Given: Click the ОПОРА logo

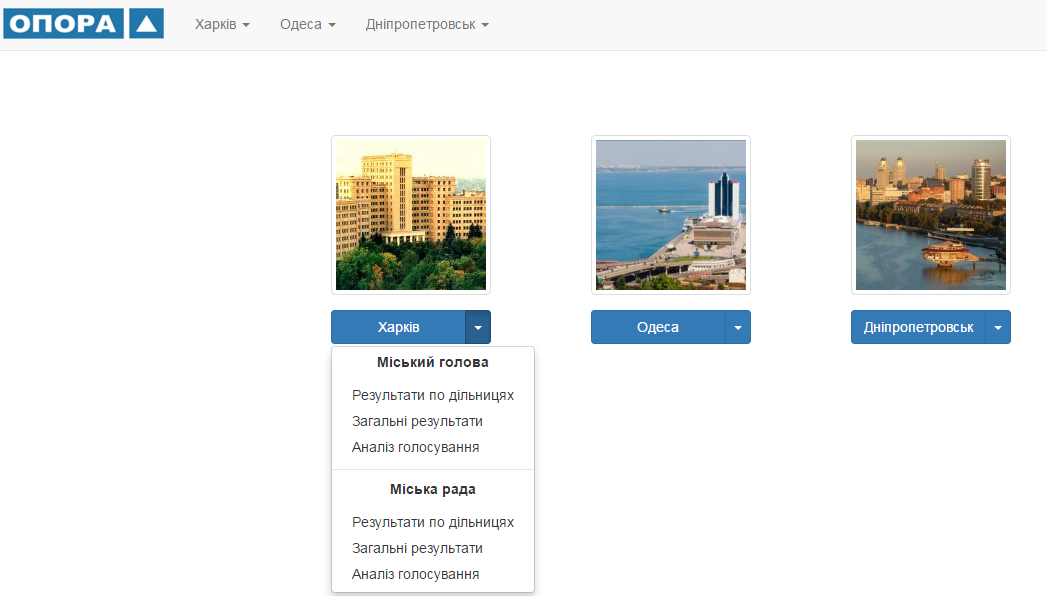Looking at the screenshot, I should (x=83, y=23).
